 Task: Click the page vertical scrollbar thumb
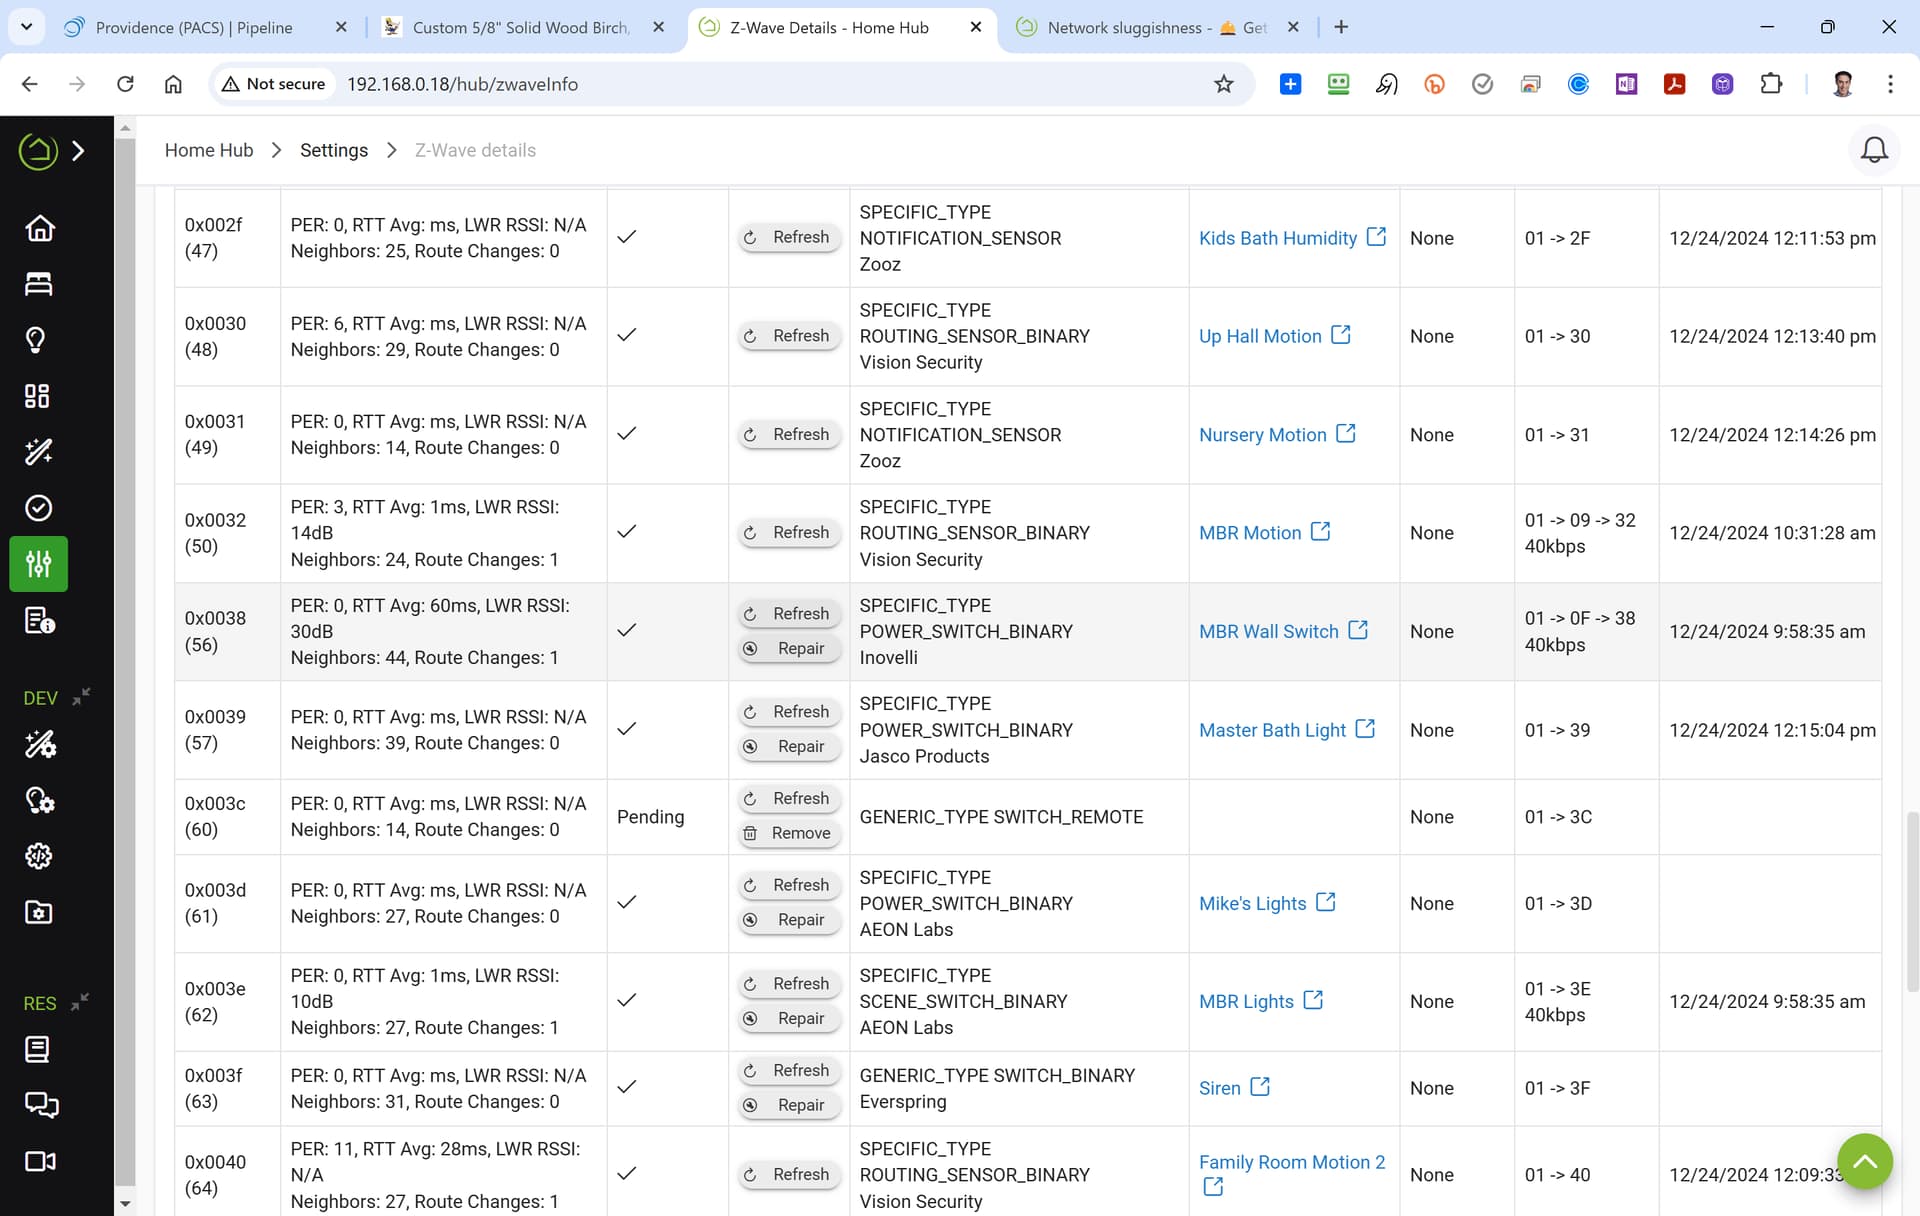coord(1912,902)
